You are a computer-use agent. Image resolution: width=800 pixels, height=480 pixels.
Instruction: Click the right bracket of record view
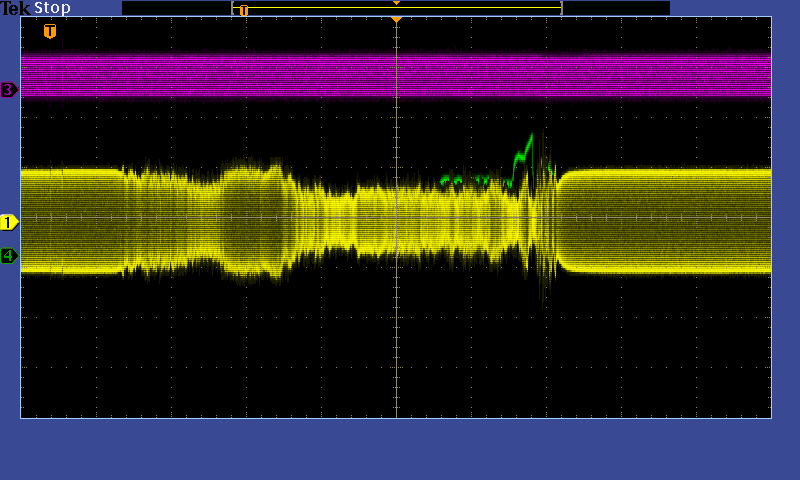(561, 8)
